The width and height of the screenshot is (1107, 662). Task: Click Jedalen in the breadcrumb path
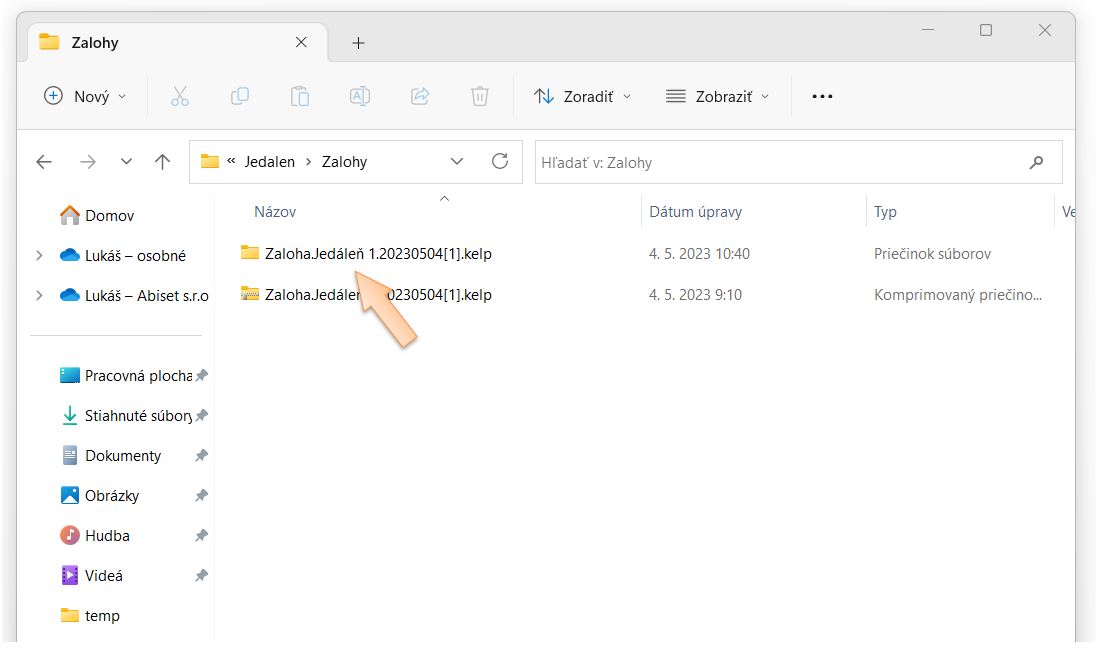pyautogui.click(x=269, y=162)
